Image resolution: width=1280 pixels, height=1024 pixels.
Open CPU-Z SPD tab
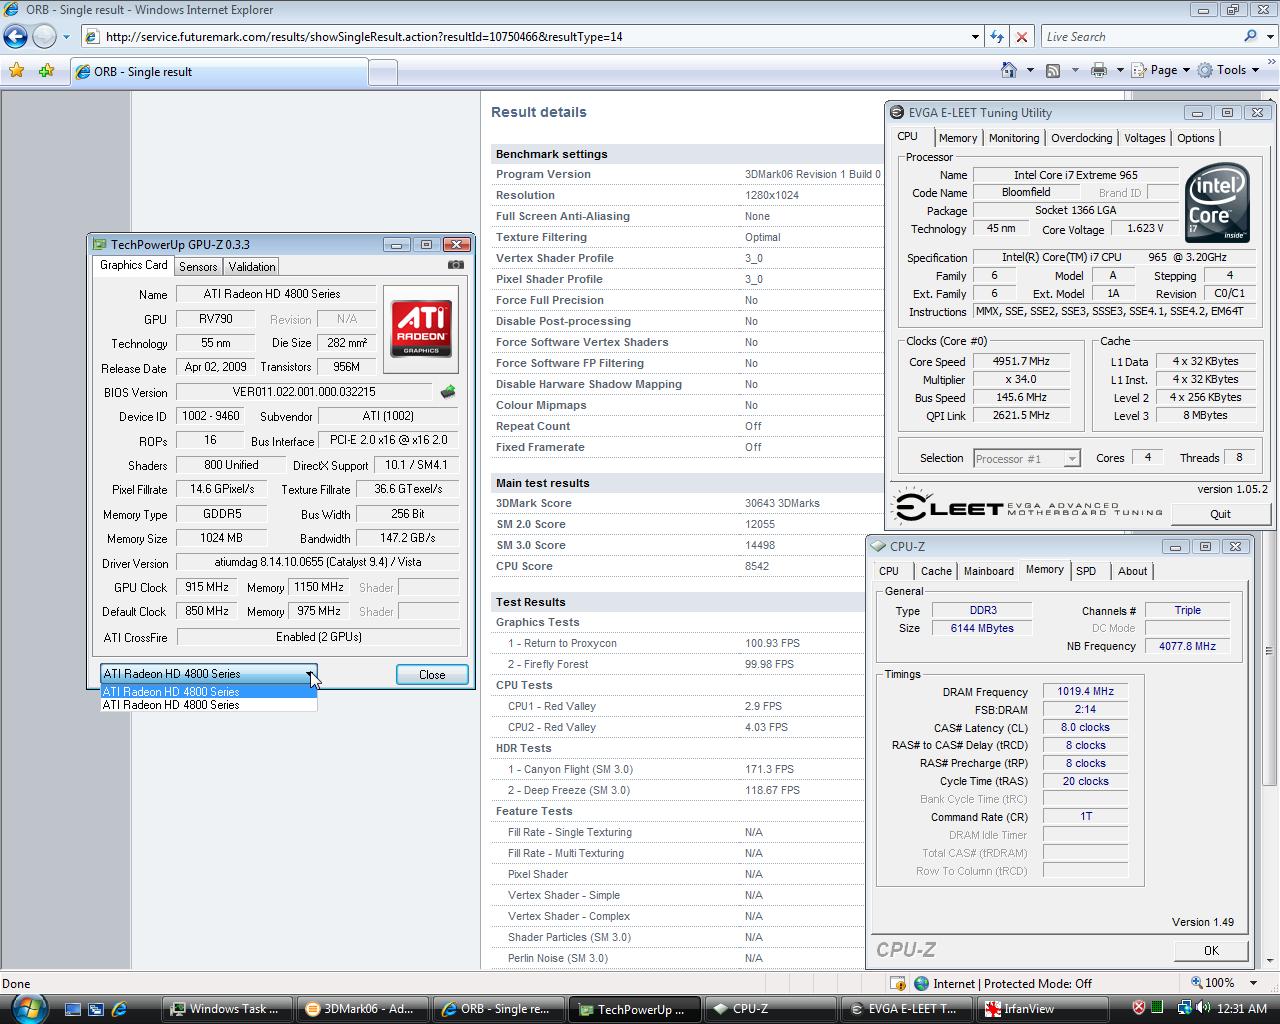(1086, 571)
